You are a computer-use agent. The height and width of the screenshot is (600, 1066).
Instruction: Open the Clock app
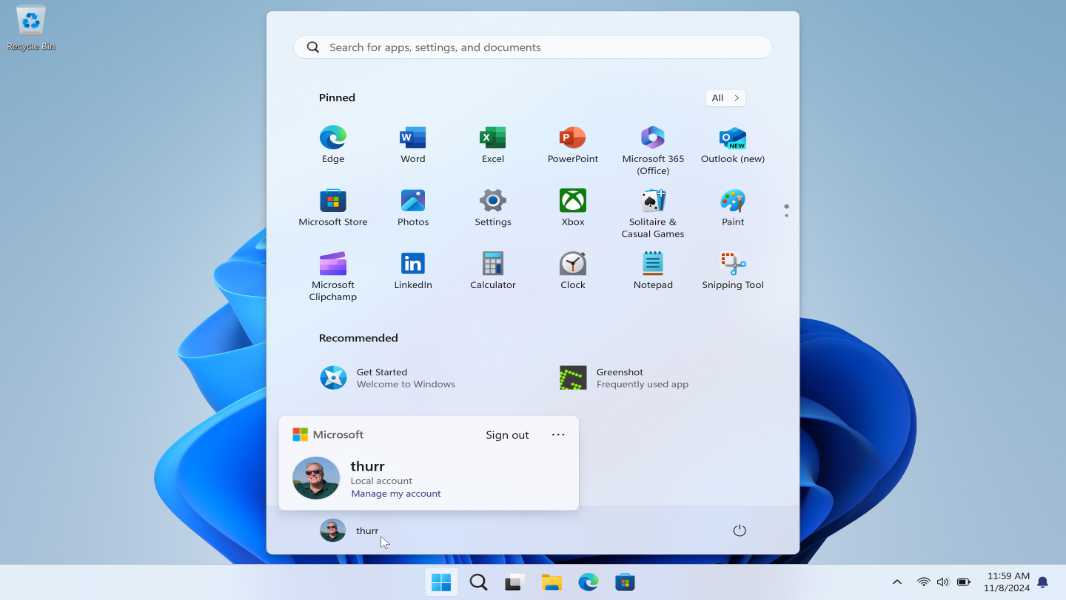tap(572, 271)
